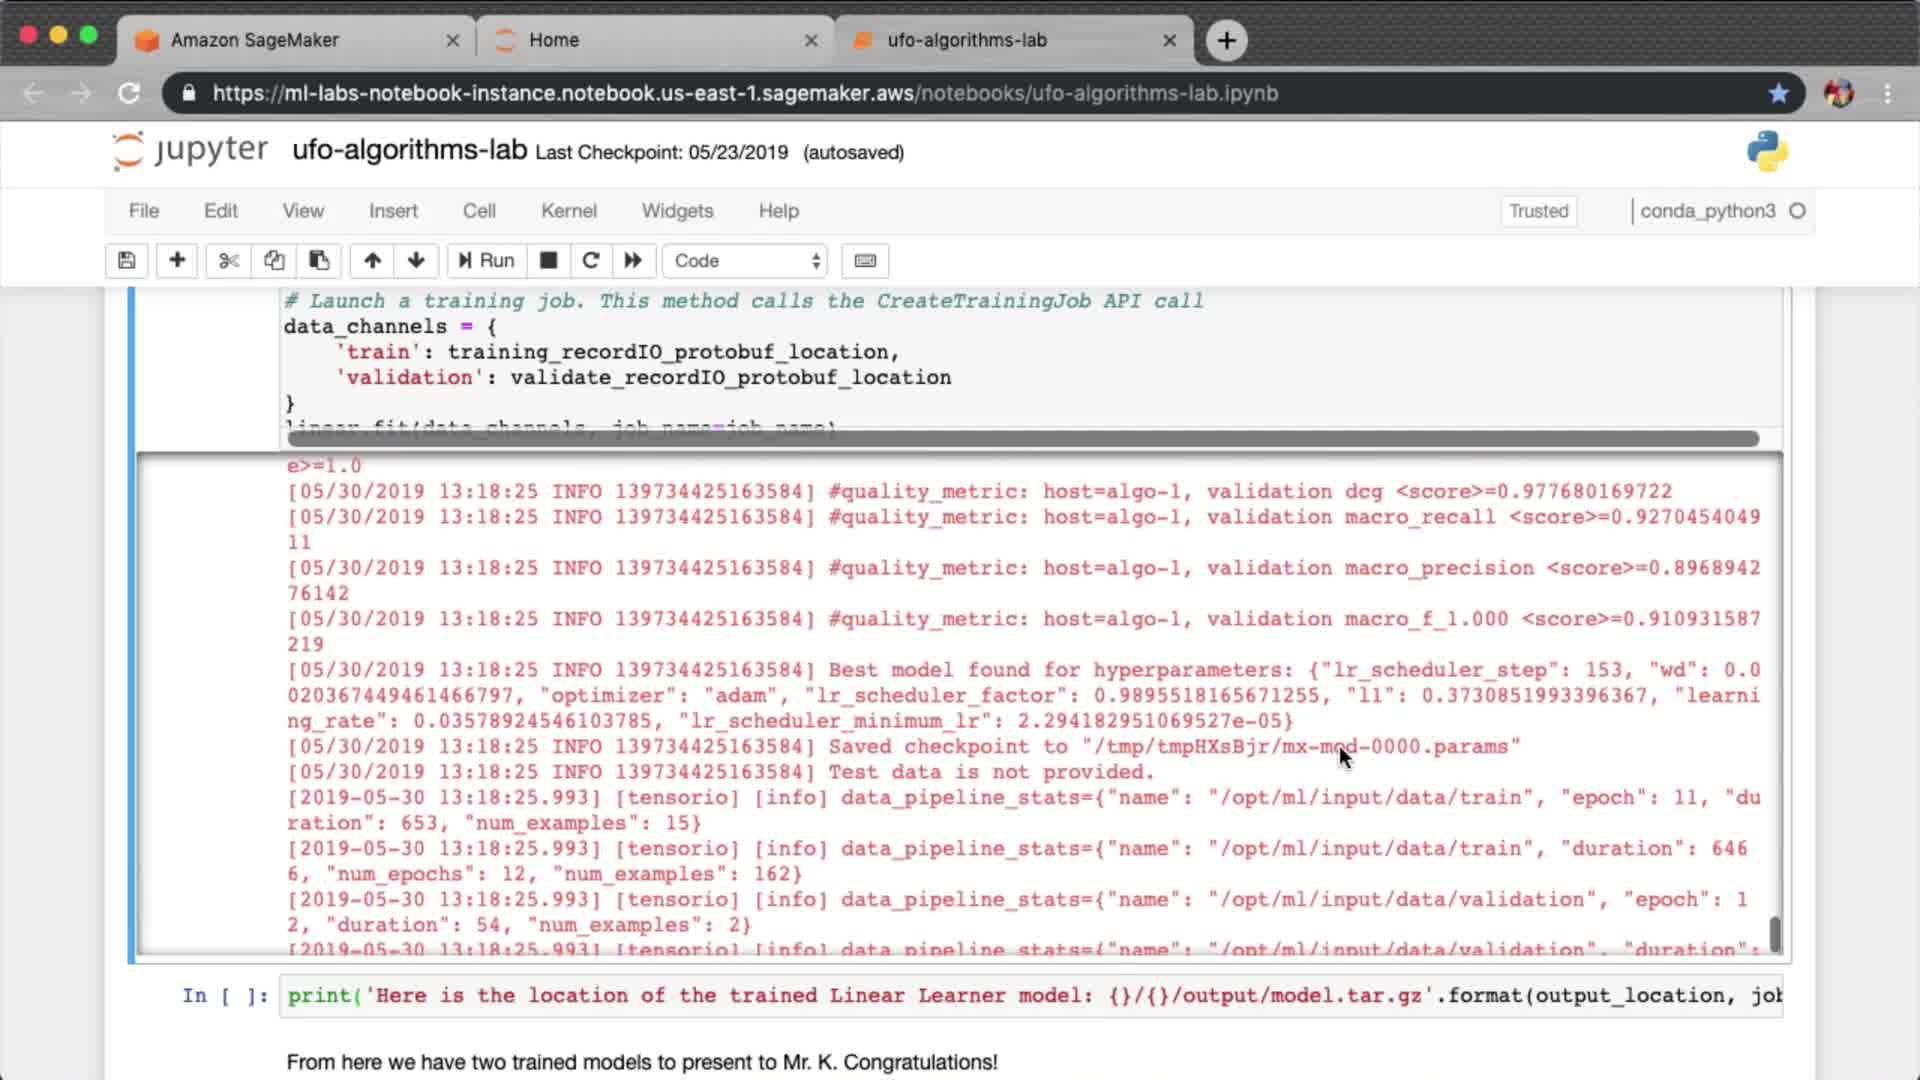Insert a cell below with plus icon
Screen dimensions: 1920x1080
177,261
